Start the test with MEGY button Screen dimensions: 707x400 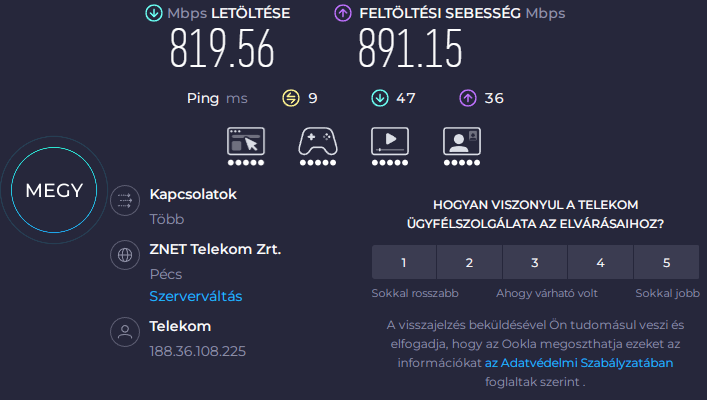coord(54,190)
